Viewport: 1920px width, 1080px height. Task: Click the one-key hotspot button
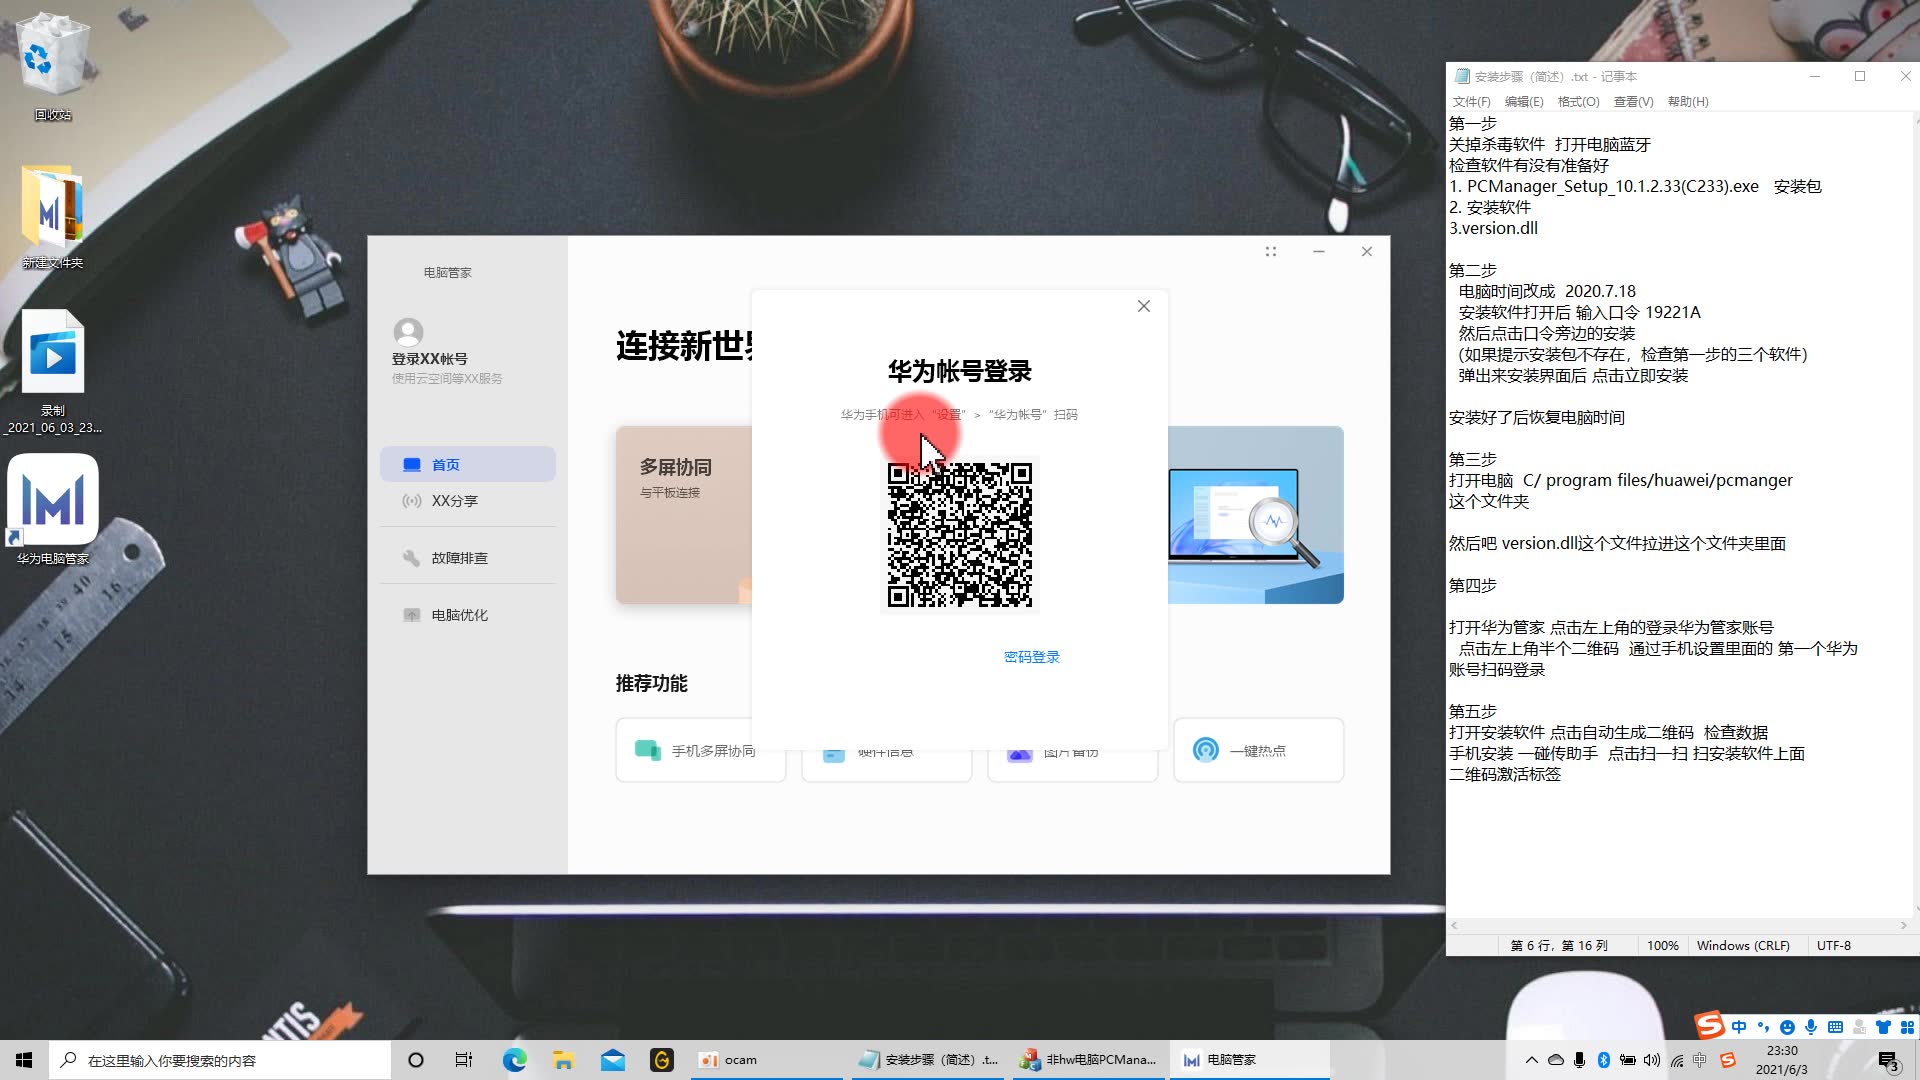1258,750
